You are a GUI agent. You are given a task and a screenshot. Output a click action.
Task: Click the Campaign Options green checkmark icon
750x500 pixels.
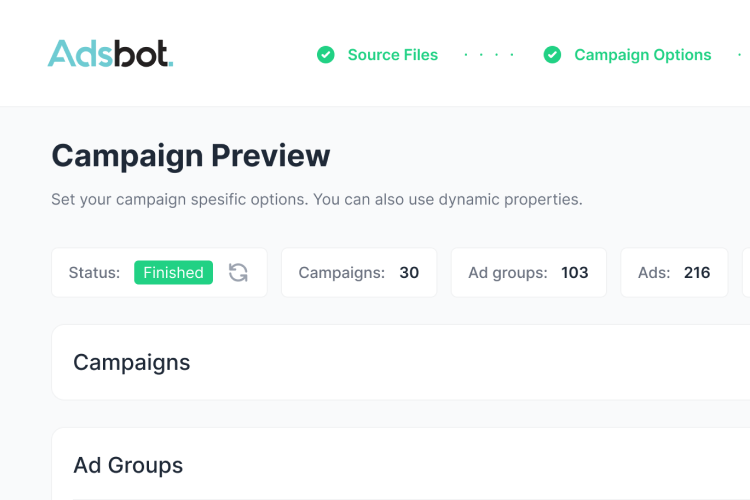(x=552, y=55)
